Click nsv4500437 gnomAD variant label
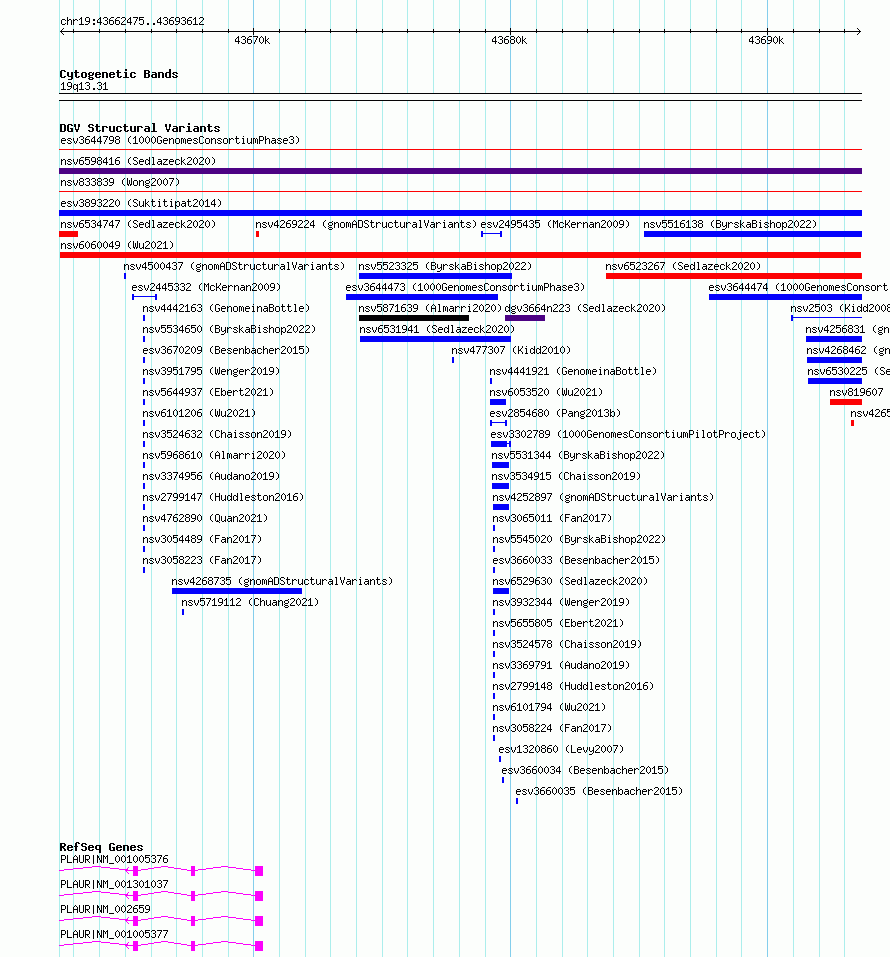This screenshot has width=890, height=957. coord(234,267)
